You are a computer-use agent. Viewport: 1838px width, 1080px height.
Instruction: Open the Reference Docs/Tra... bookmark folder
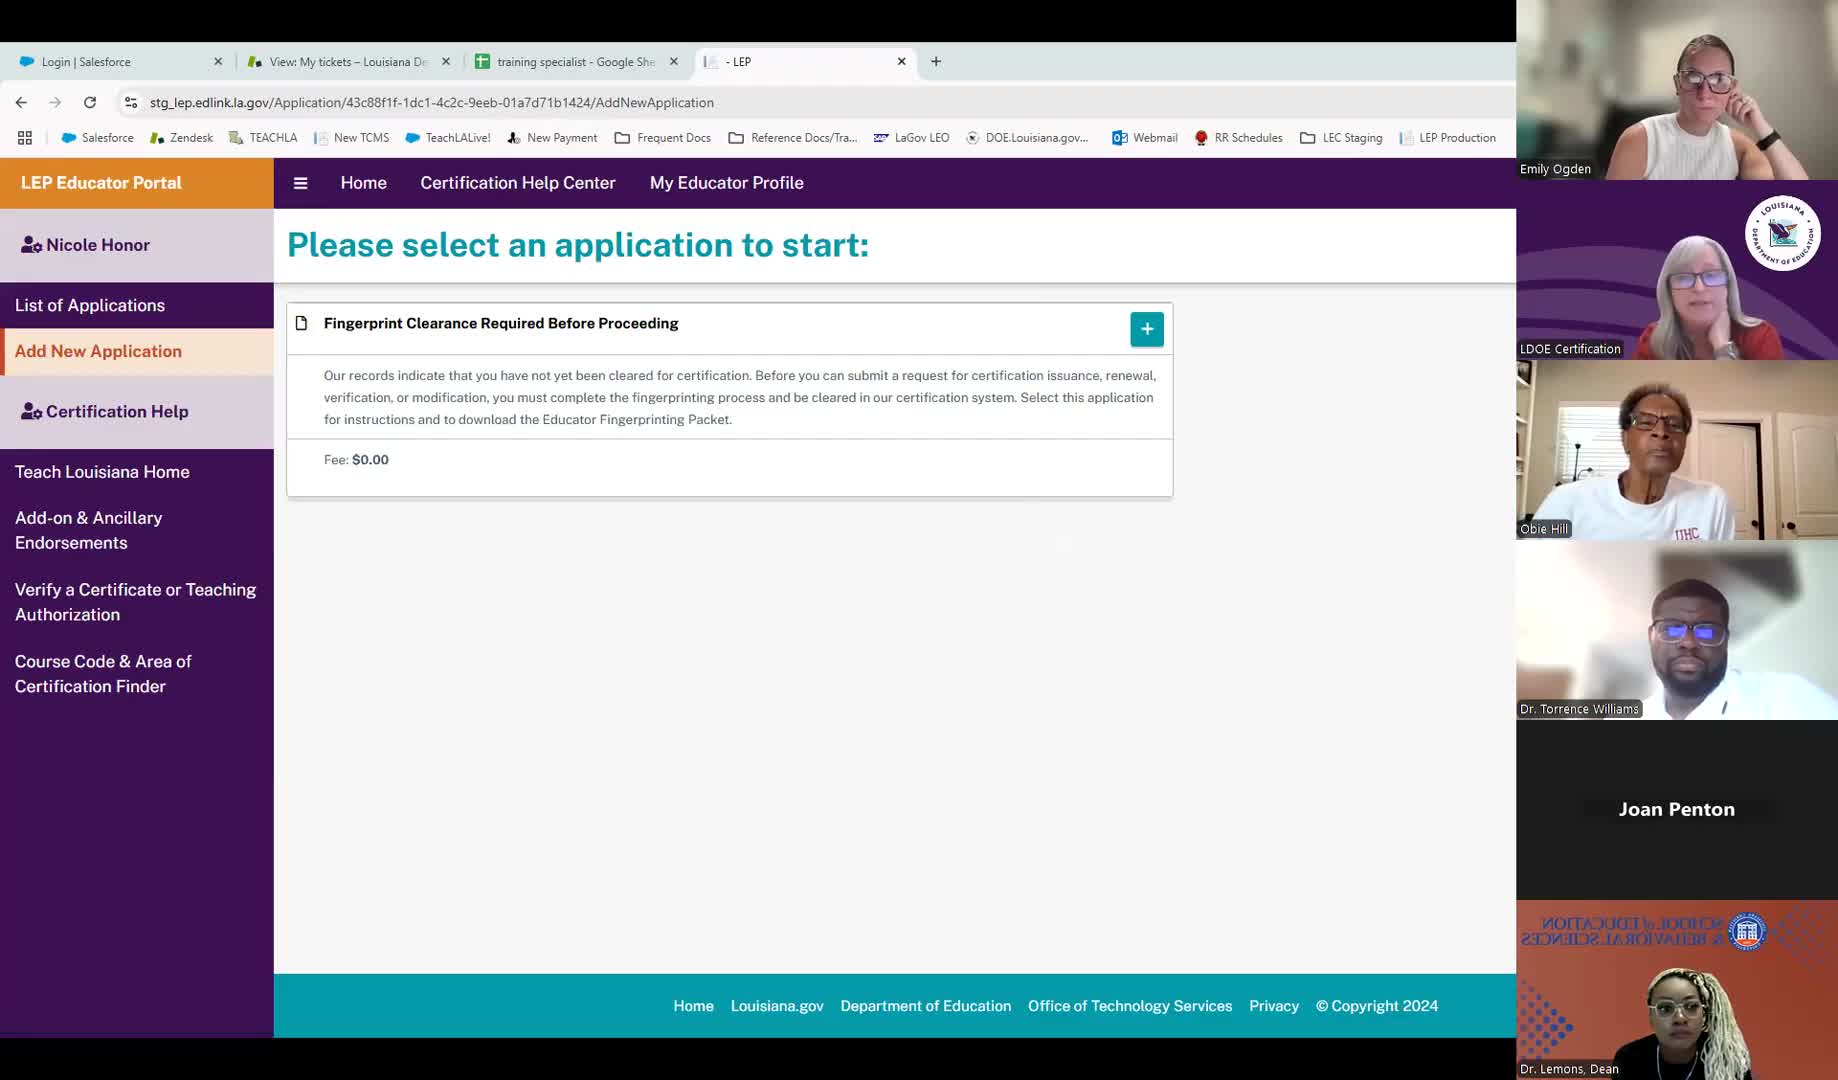coord(793,138)
